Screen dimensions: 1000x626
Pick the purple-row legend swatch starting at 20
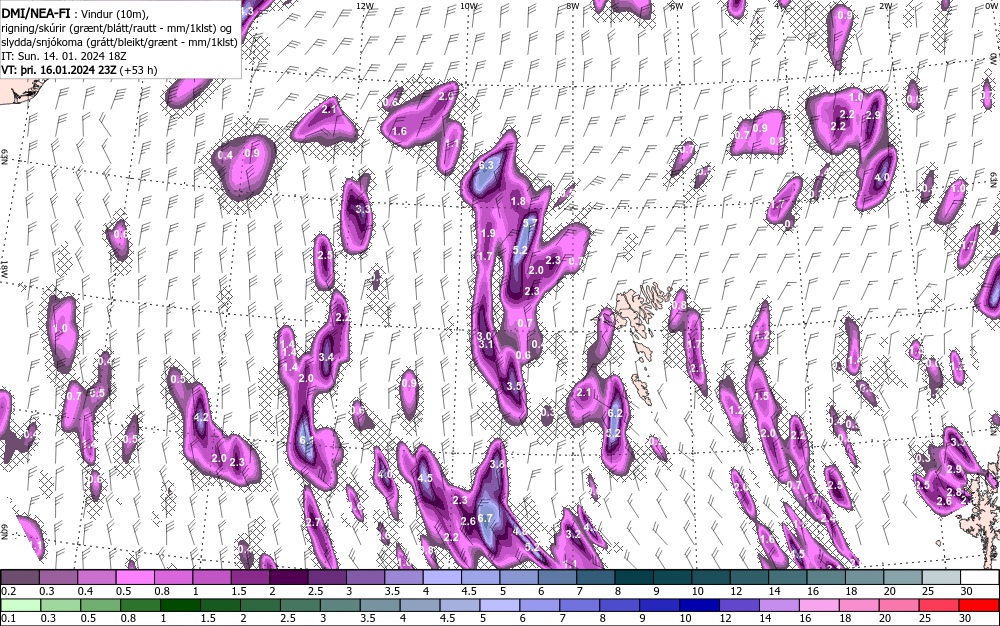coord(903,578)
